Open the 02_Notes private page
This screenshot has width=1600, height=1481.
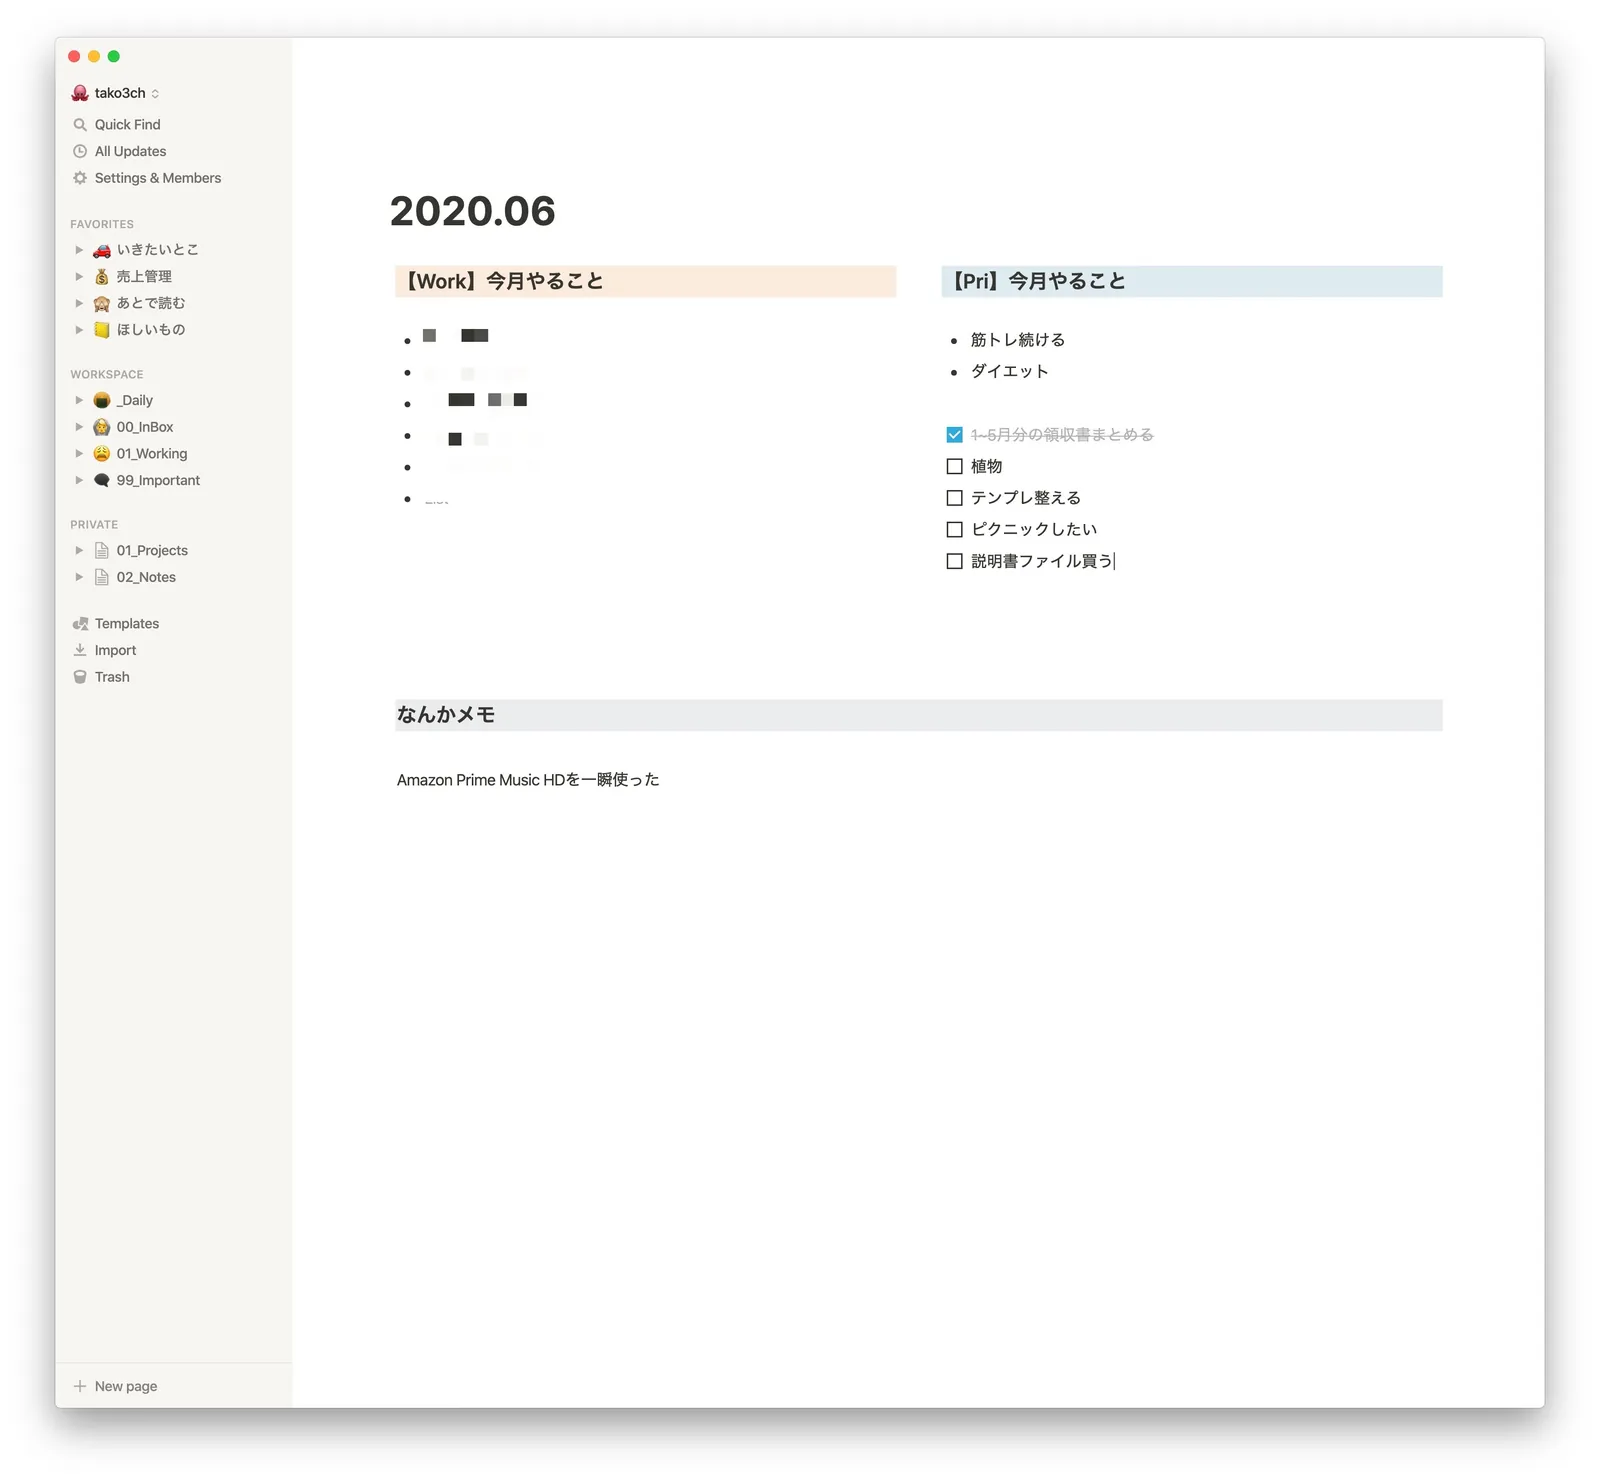[146, 578]
